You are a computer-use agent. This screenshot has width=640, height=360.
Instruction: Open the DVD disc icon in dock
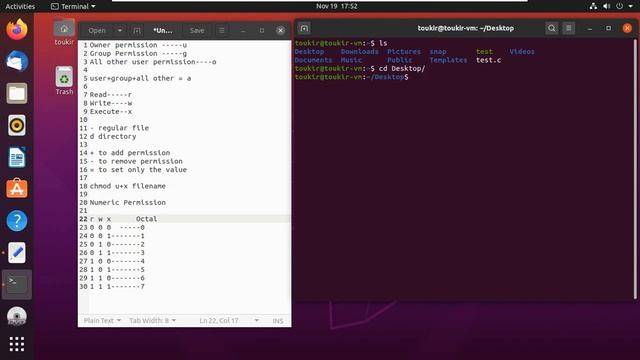[17, 316]
